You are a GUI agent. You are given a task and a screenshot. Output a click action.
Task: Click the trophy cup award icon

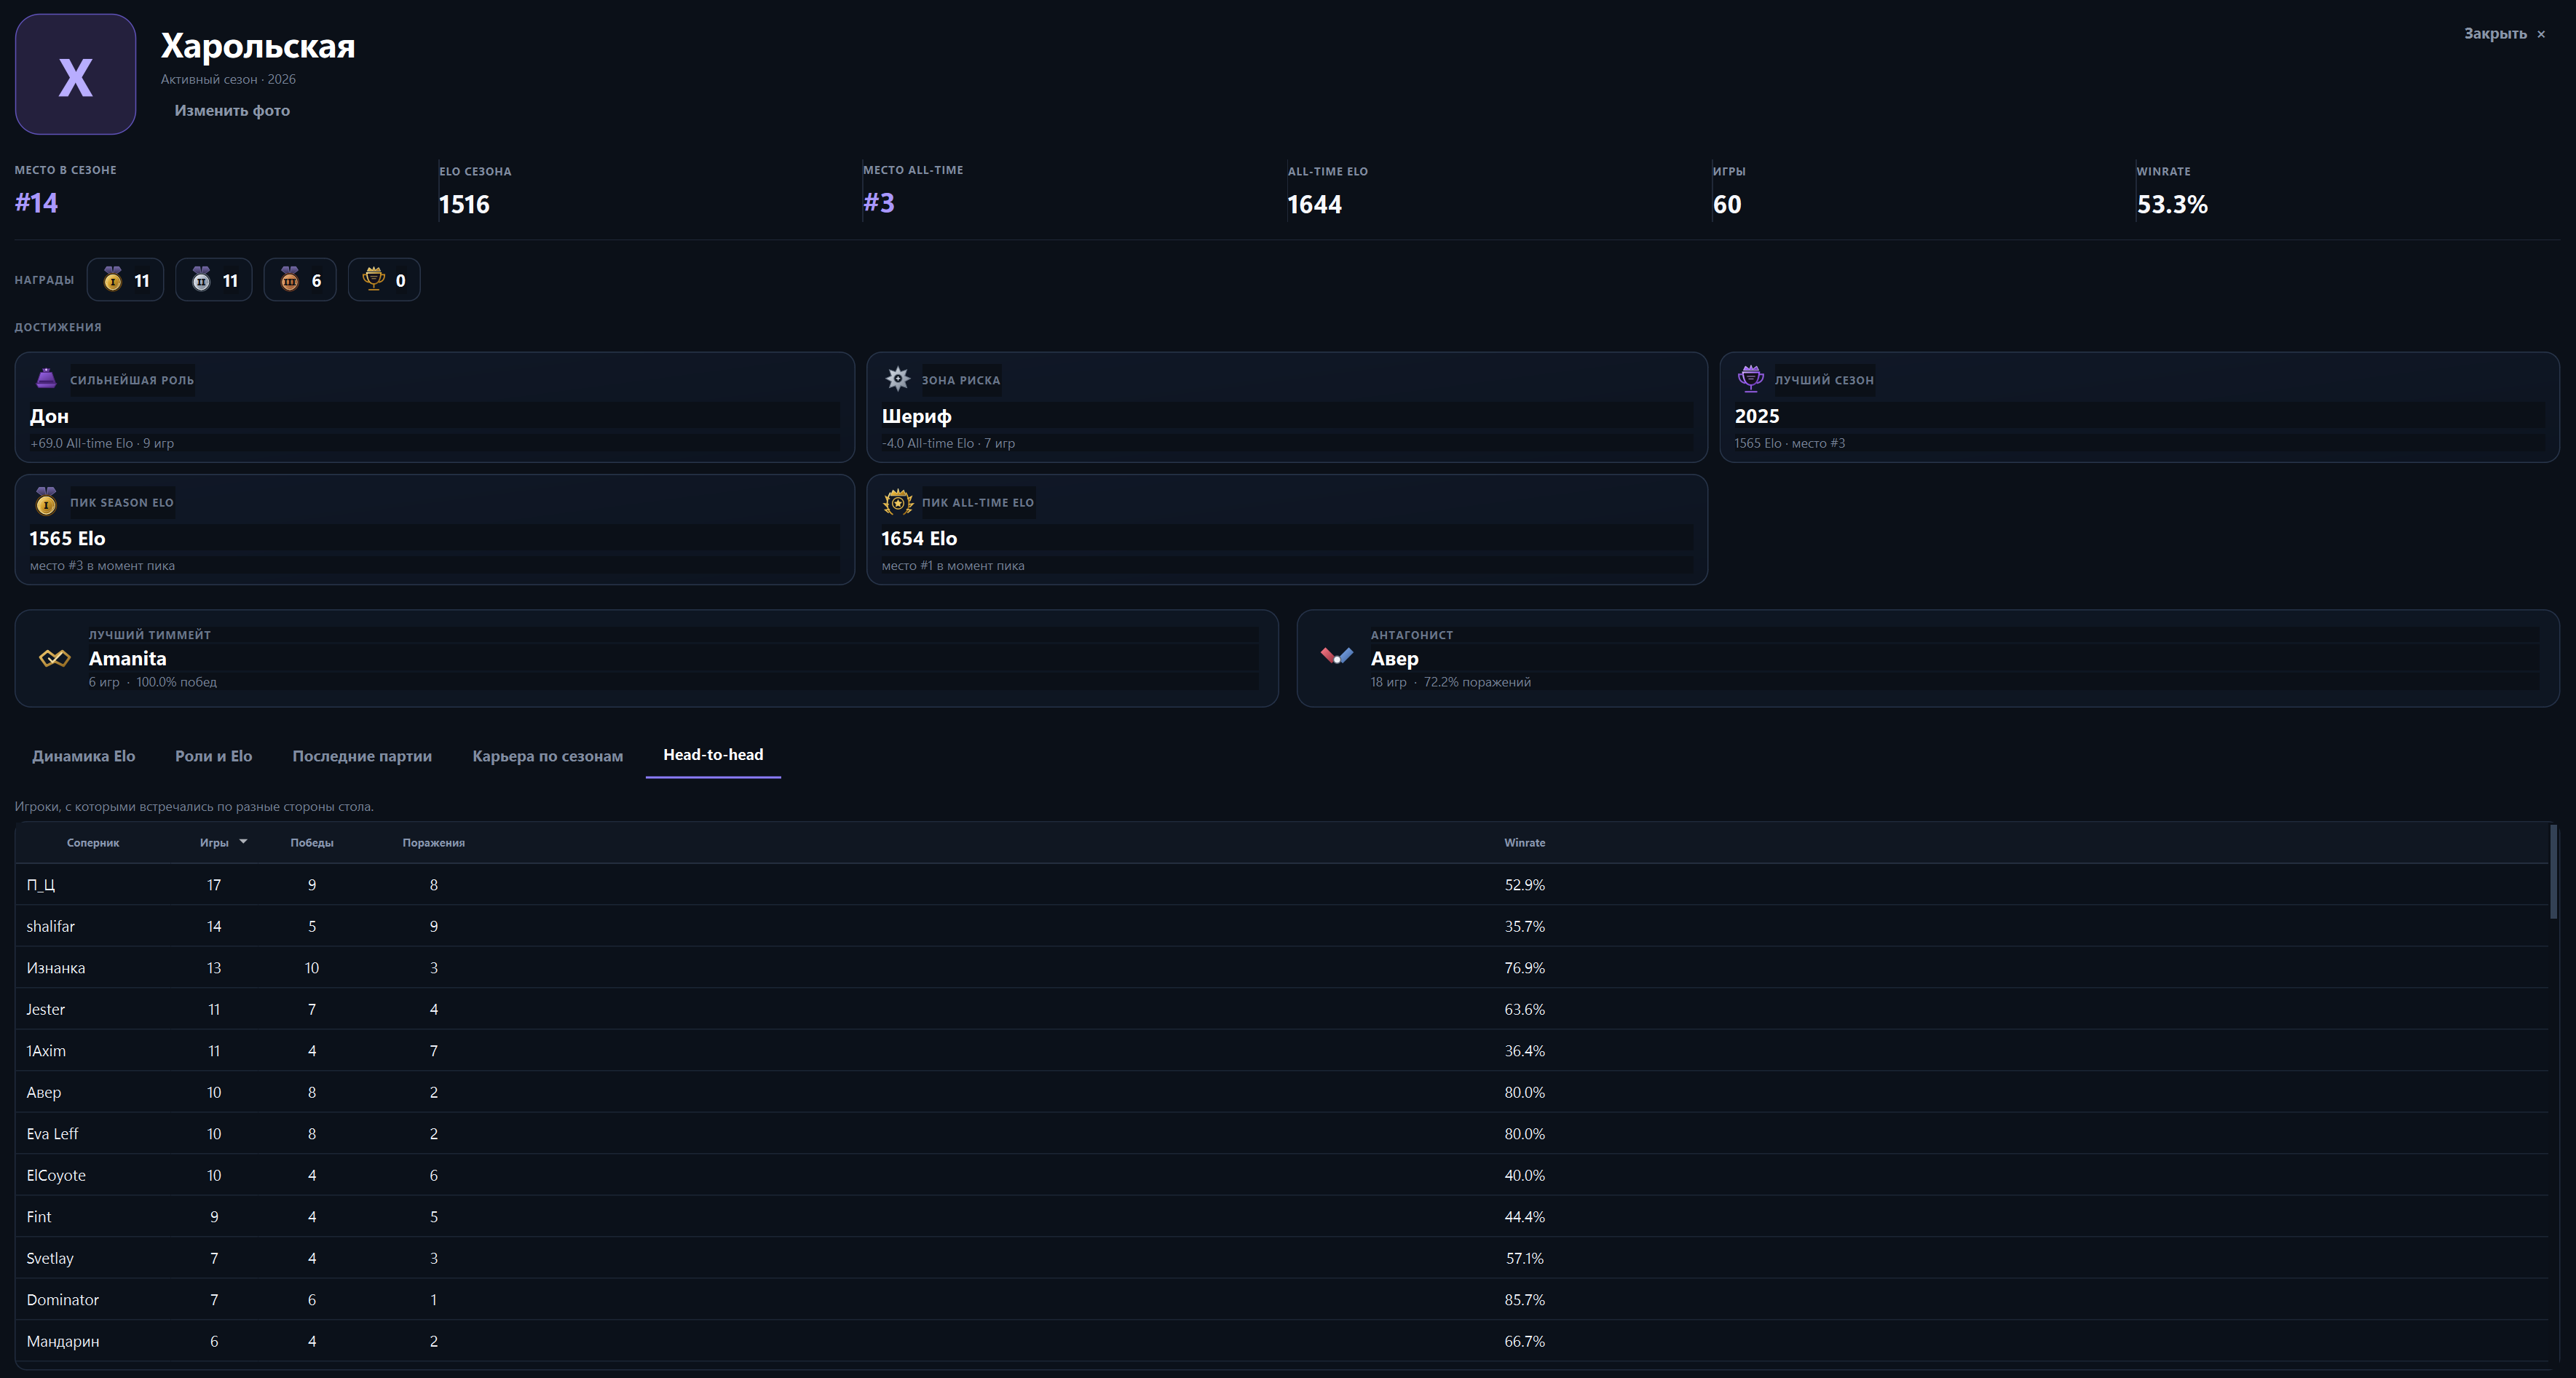point(374,279)
